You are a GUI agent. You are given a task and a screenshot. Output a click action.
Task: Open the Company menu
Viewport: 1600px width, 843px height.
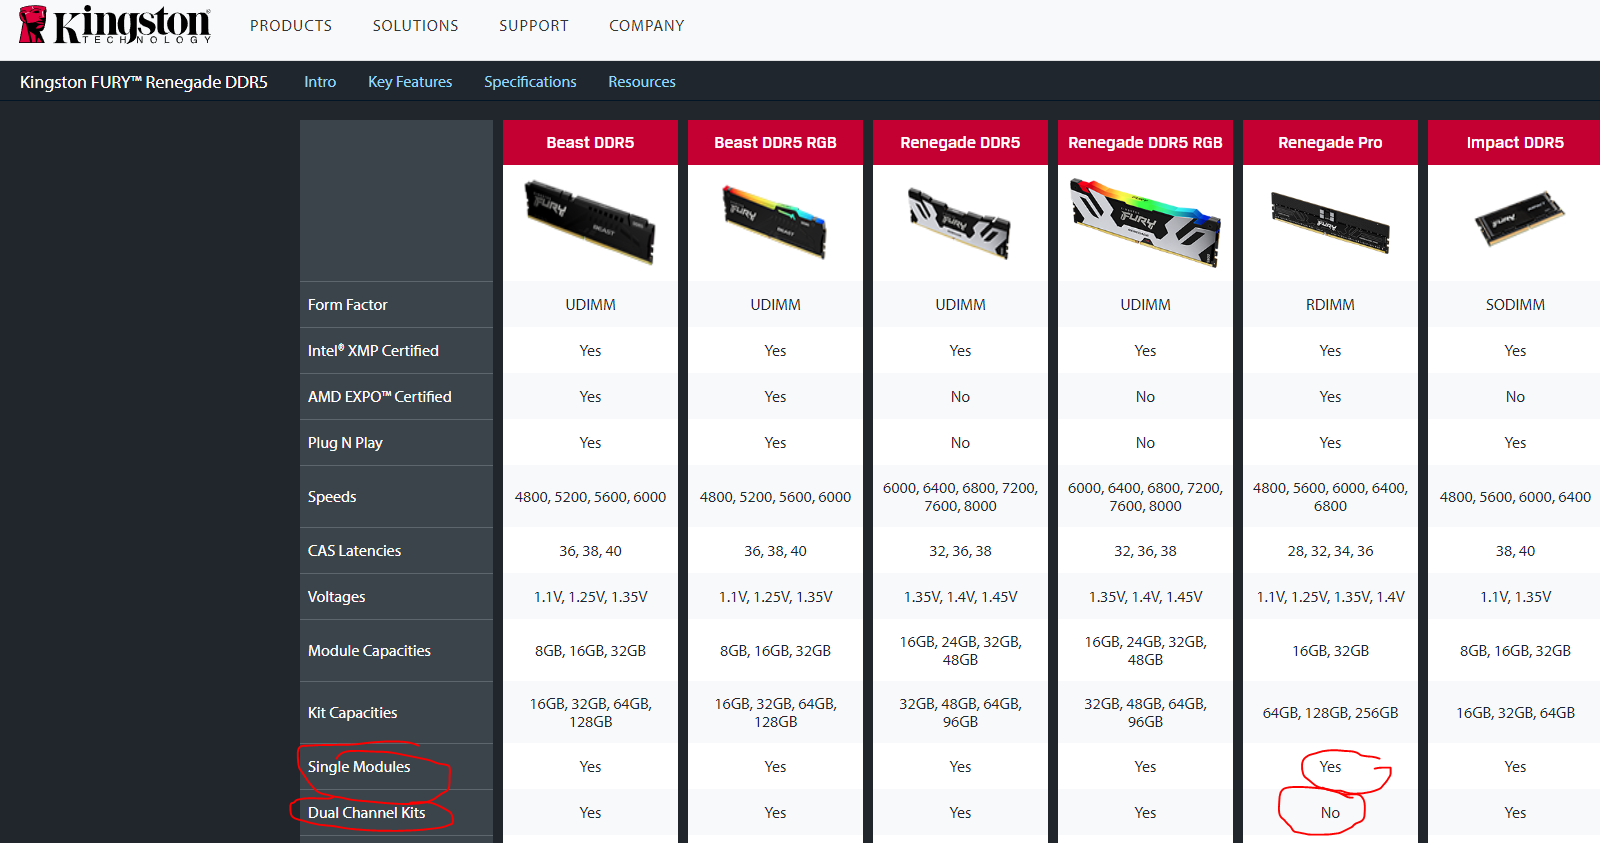[647, 26]
